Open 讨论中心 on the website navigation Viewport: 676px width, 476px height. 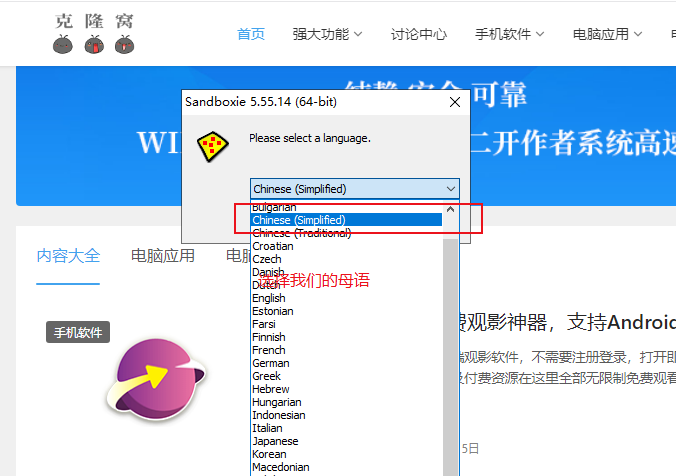[x=419, y=34]
